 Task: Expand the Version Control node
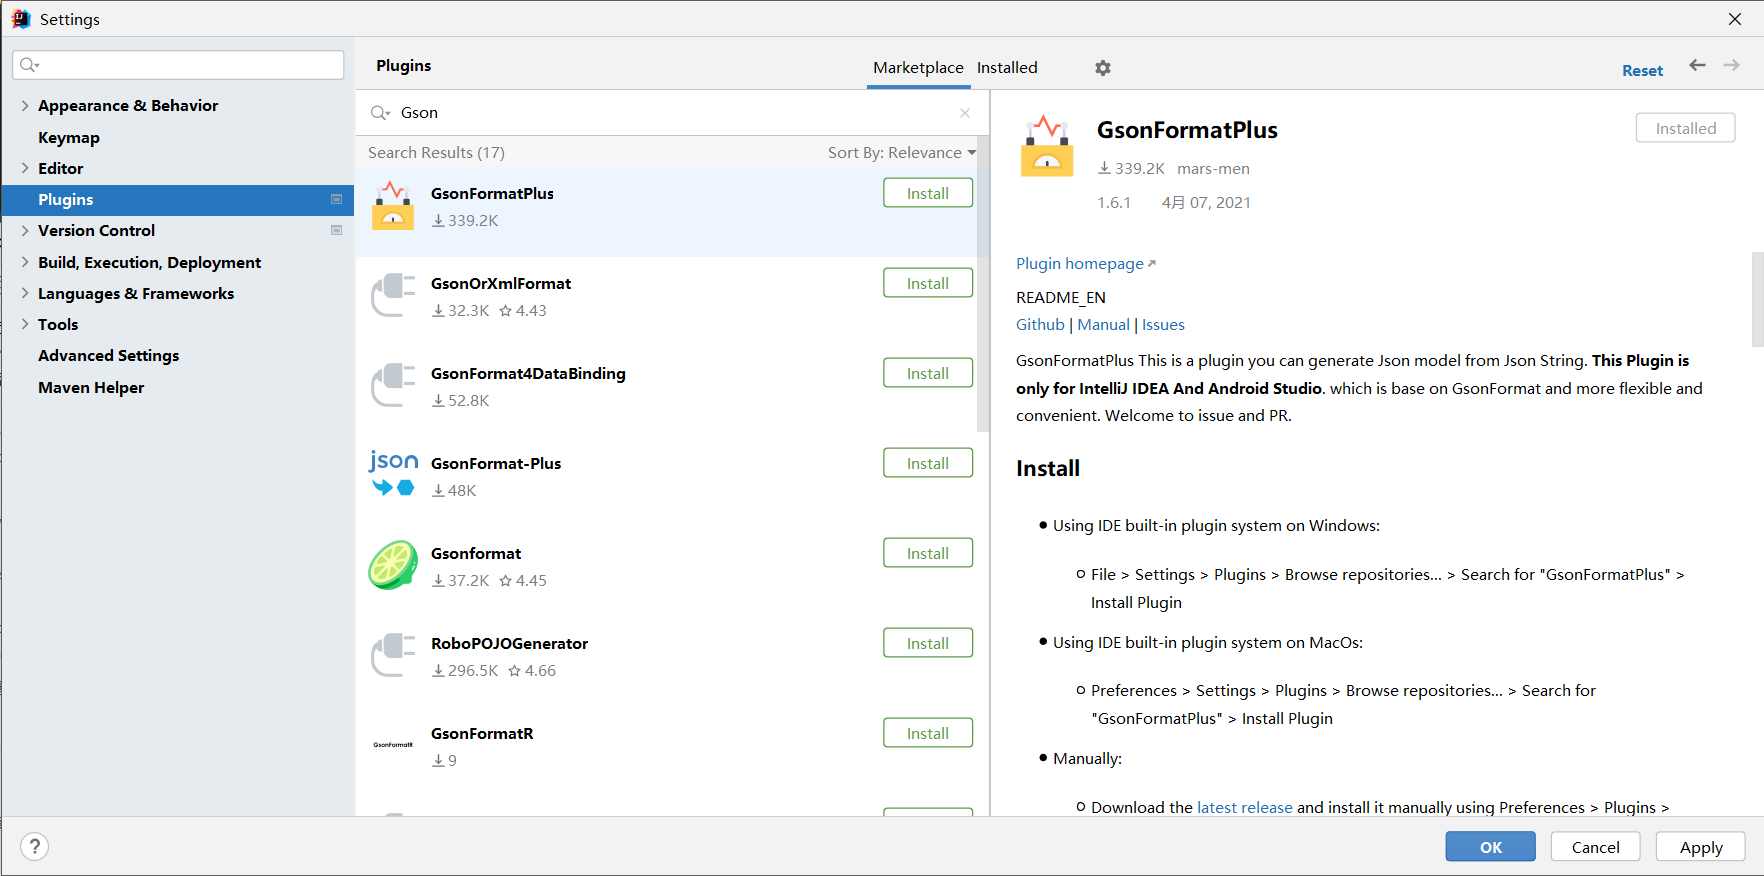(x=25, y=230)
